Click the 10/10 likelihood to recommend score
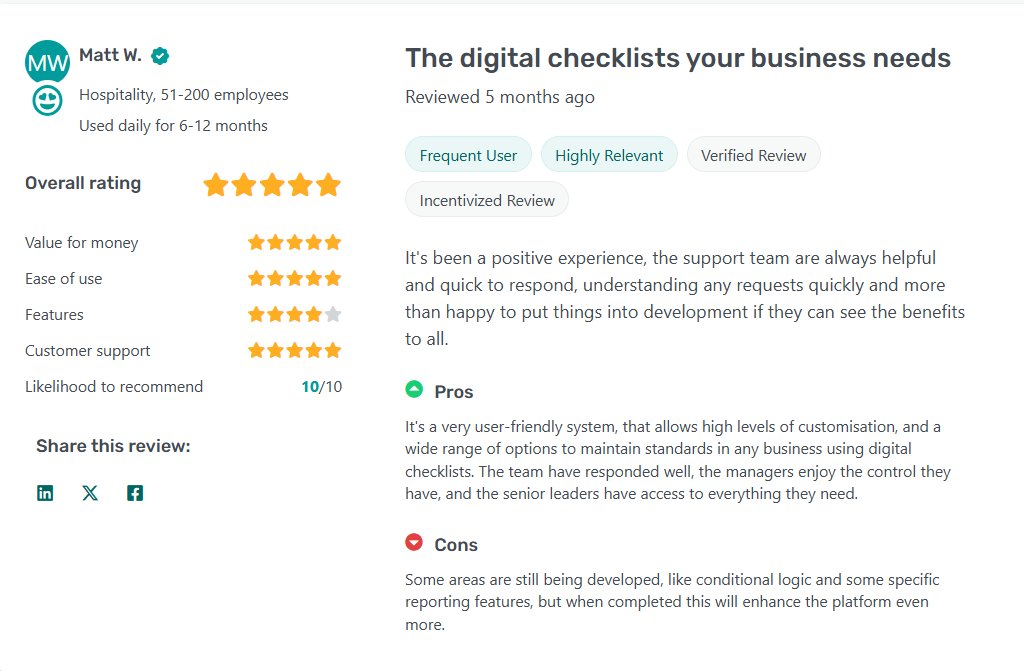1024x671 pixels. pos(321,387)
